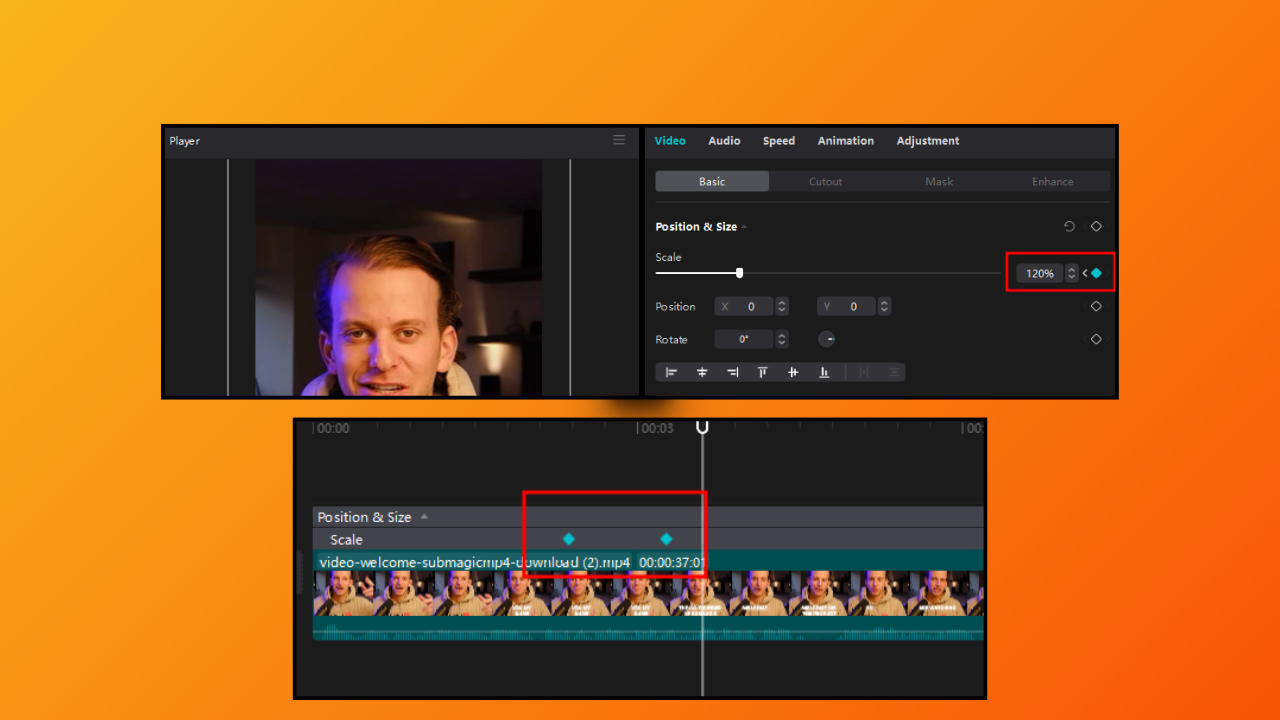
Task: Select the Cutout option
Action: pos(825,181)
